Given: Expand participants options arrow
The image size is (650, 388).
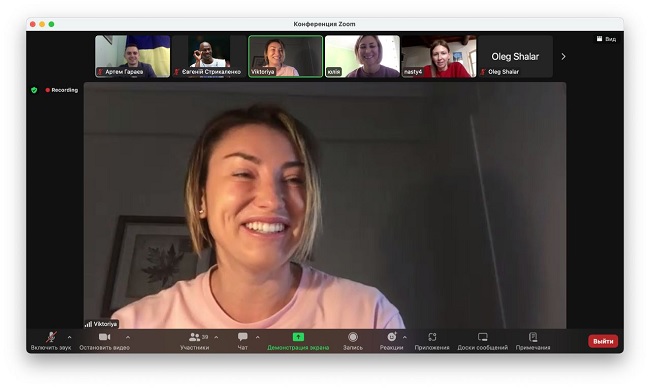Looking at the screenshot, I should point(216,337).
